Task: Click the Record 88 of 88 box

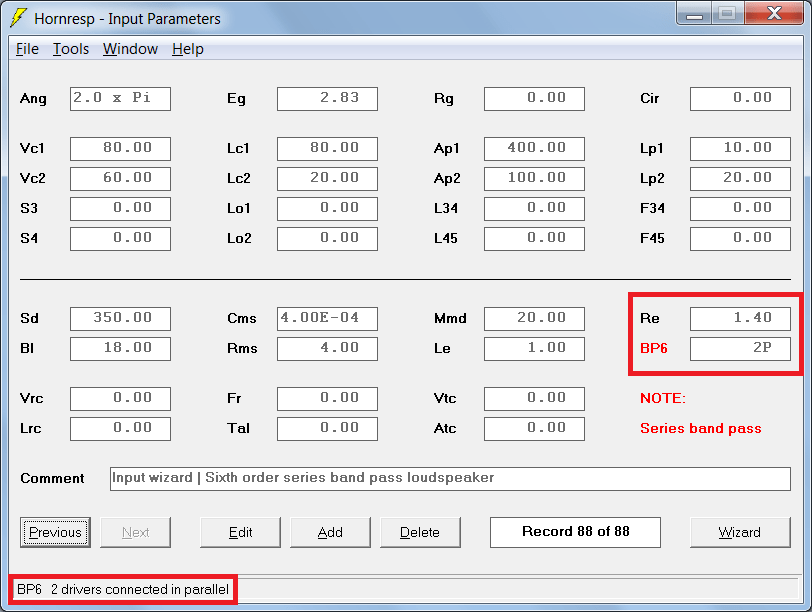Action: pyautogui.click(x=575, y=532)
